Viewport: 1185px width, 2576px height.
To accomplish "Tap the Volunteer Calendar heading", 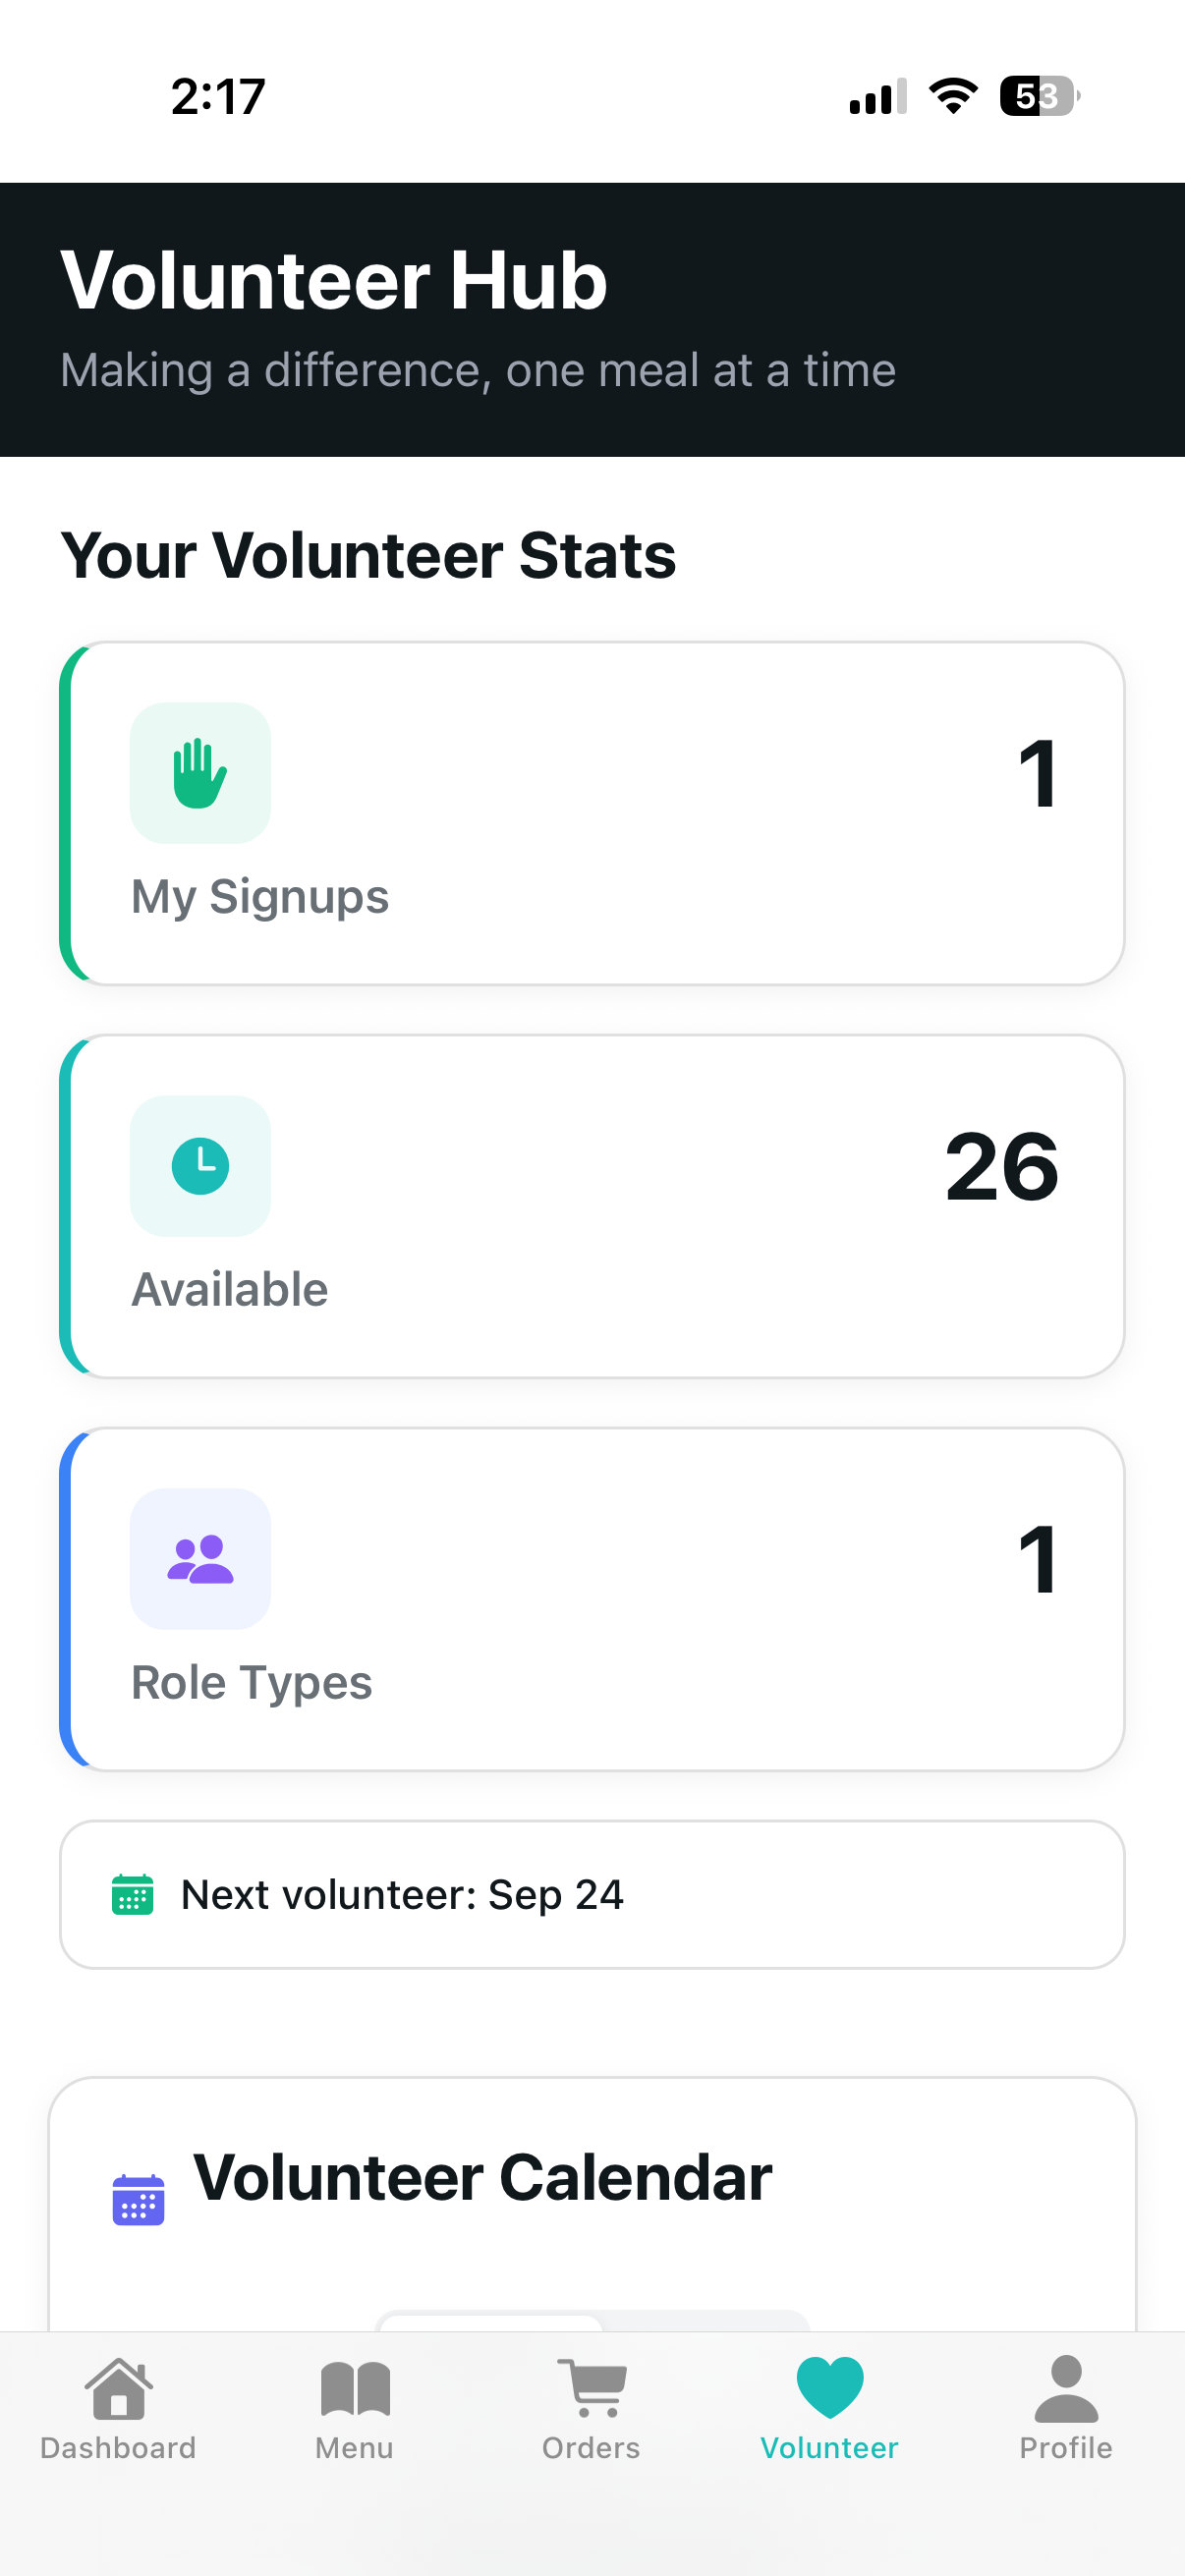I will click(482, 2178).
